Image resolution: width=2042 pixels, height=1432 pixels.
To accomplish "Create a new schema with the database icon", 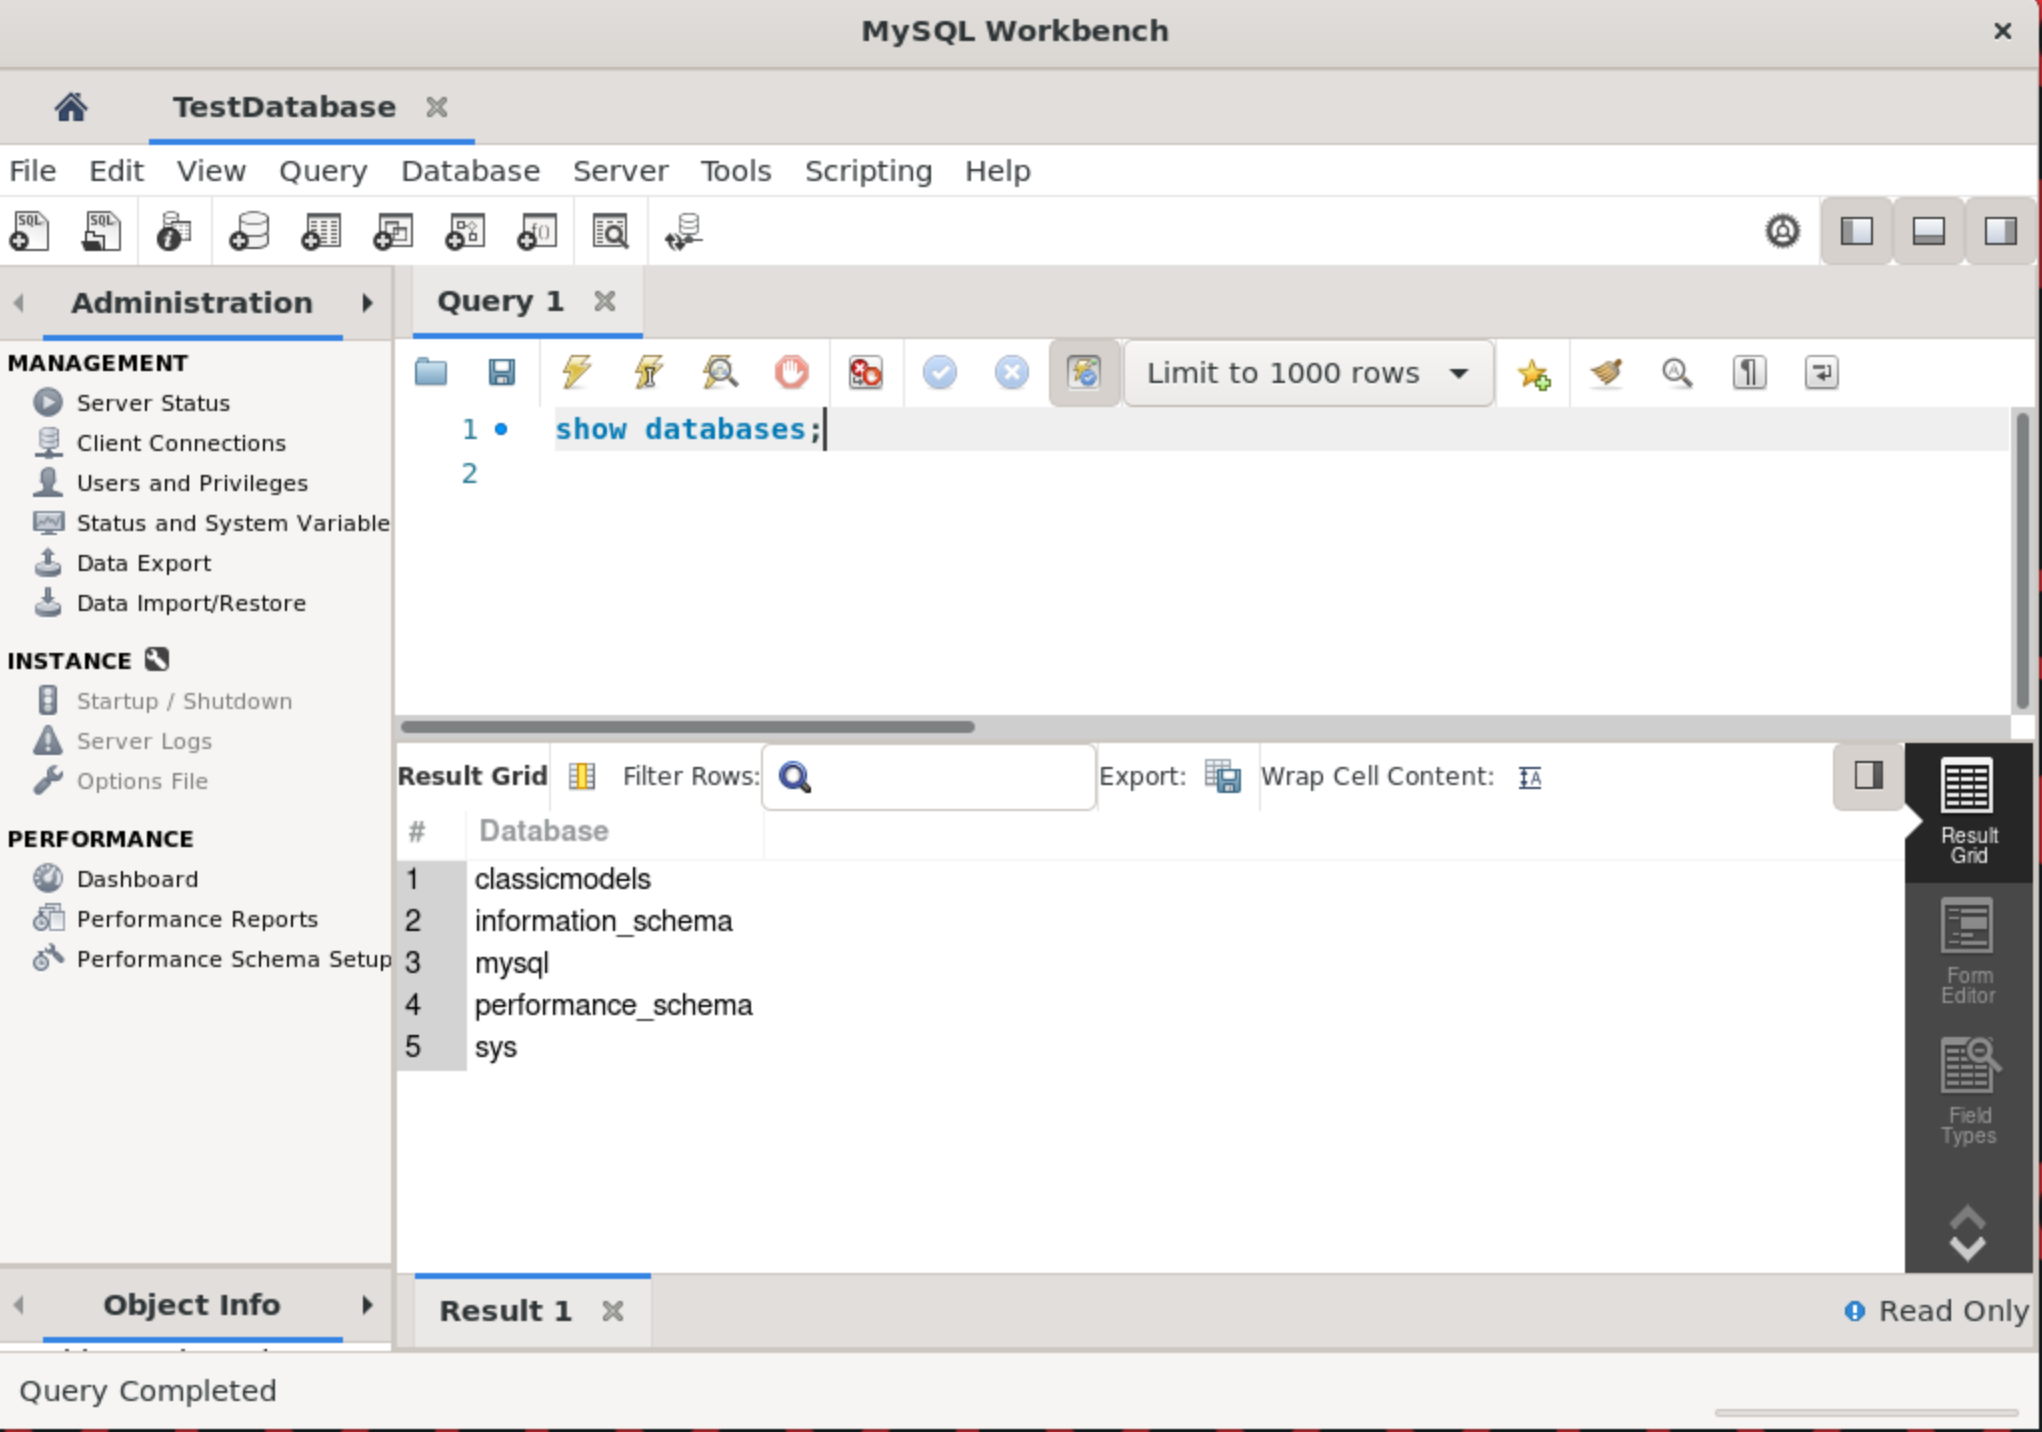I will 248,232.
